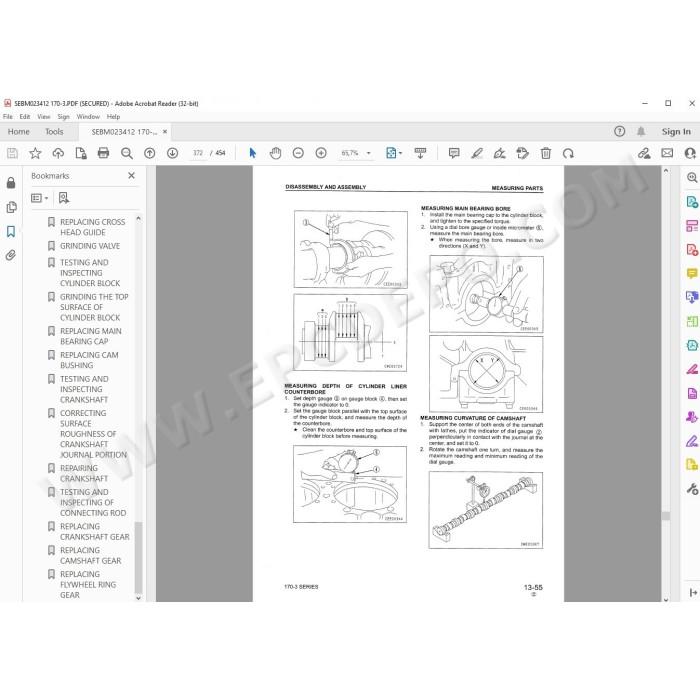The height and width of the screenshot is (700, 700).
Task: Activate the Hand pan tool
Action: [x=275, y=154]
